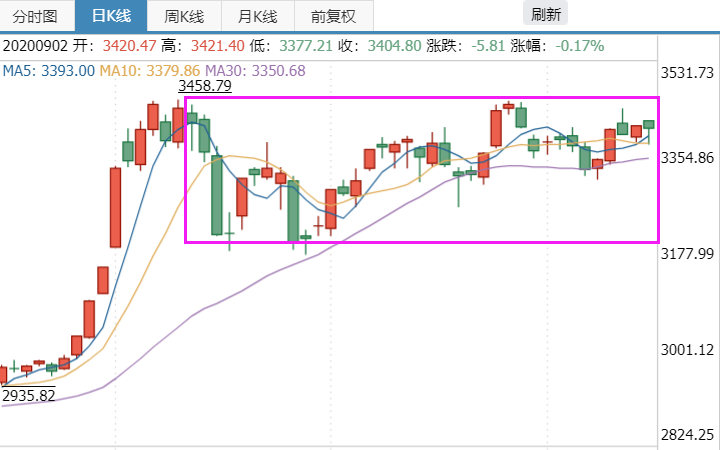Select the 前复权 option

[333, 16]
